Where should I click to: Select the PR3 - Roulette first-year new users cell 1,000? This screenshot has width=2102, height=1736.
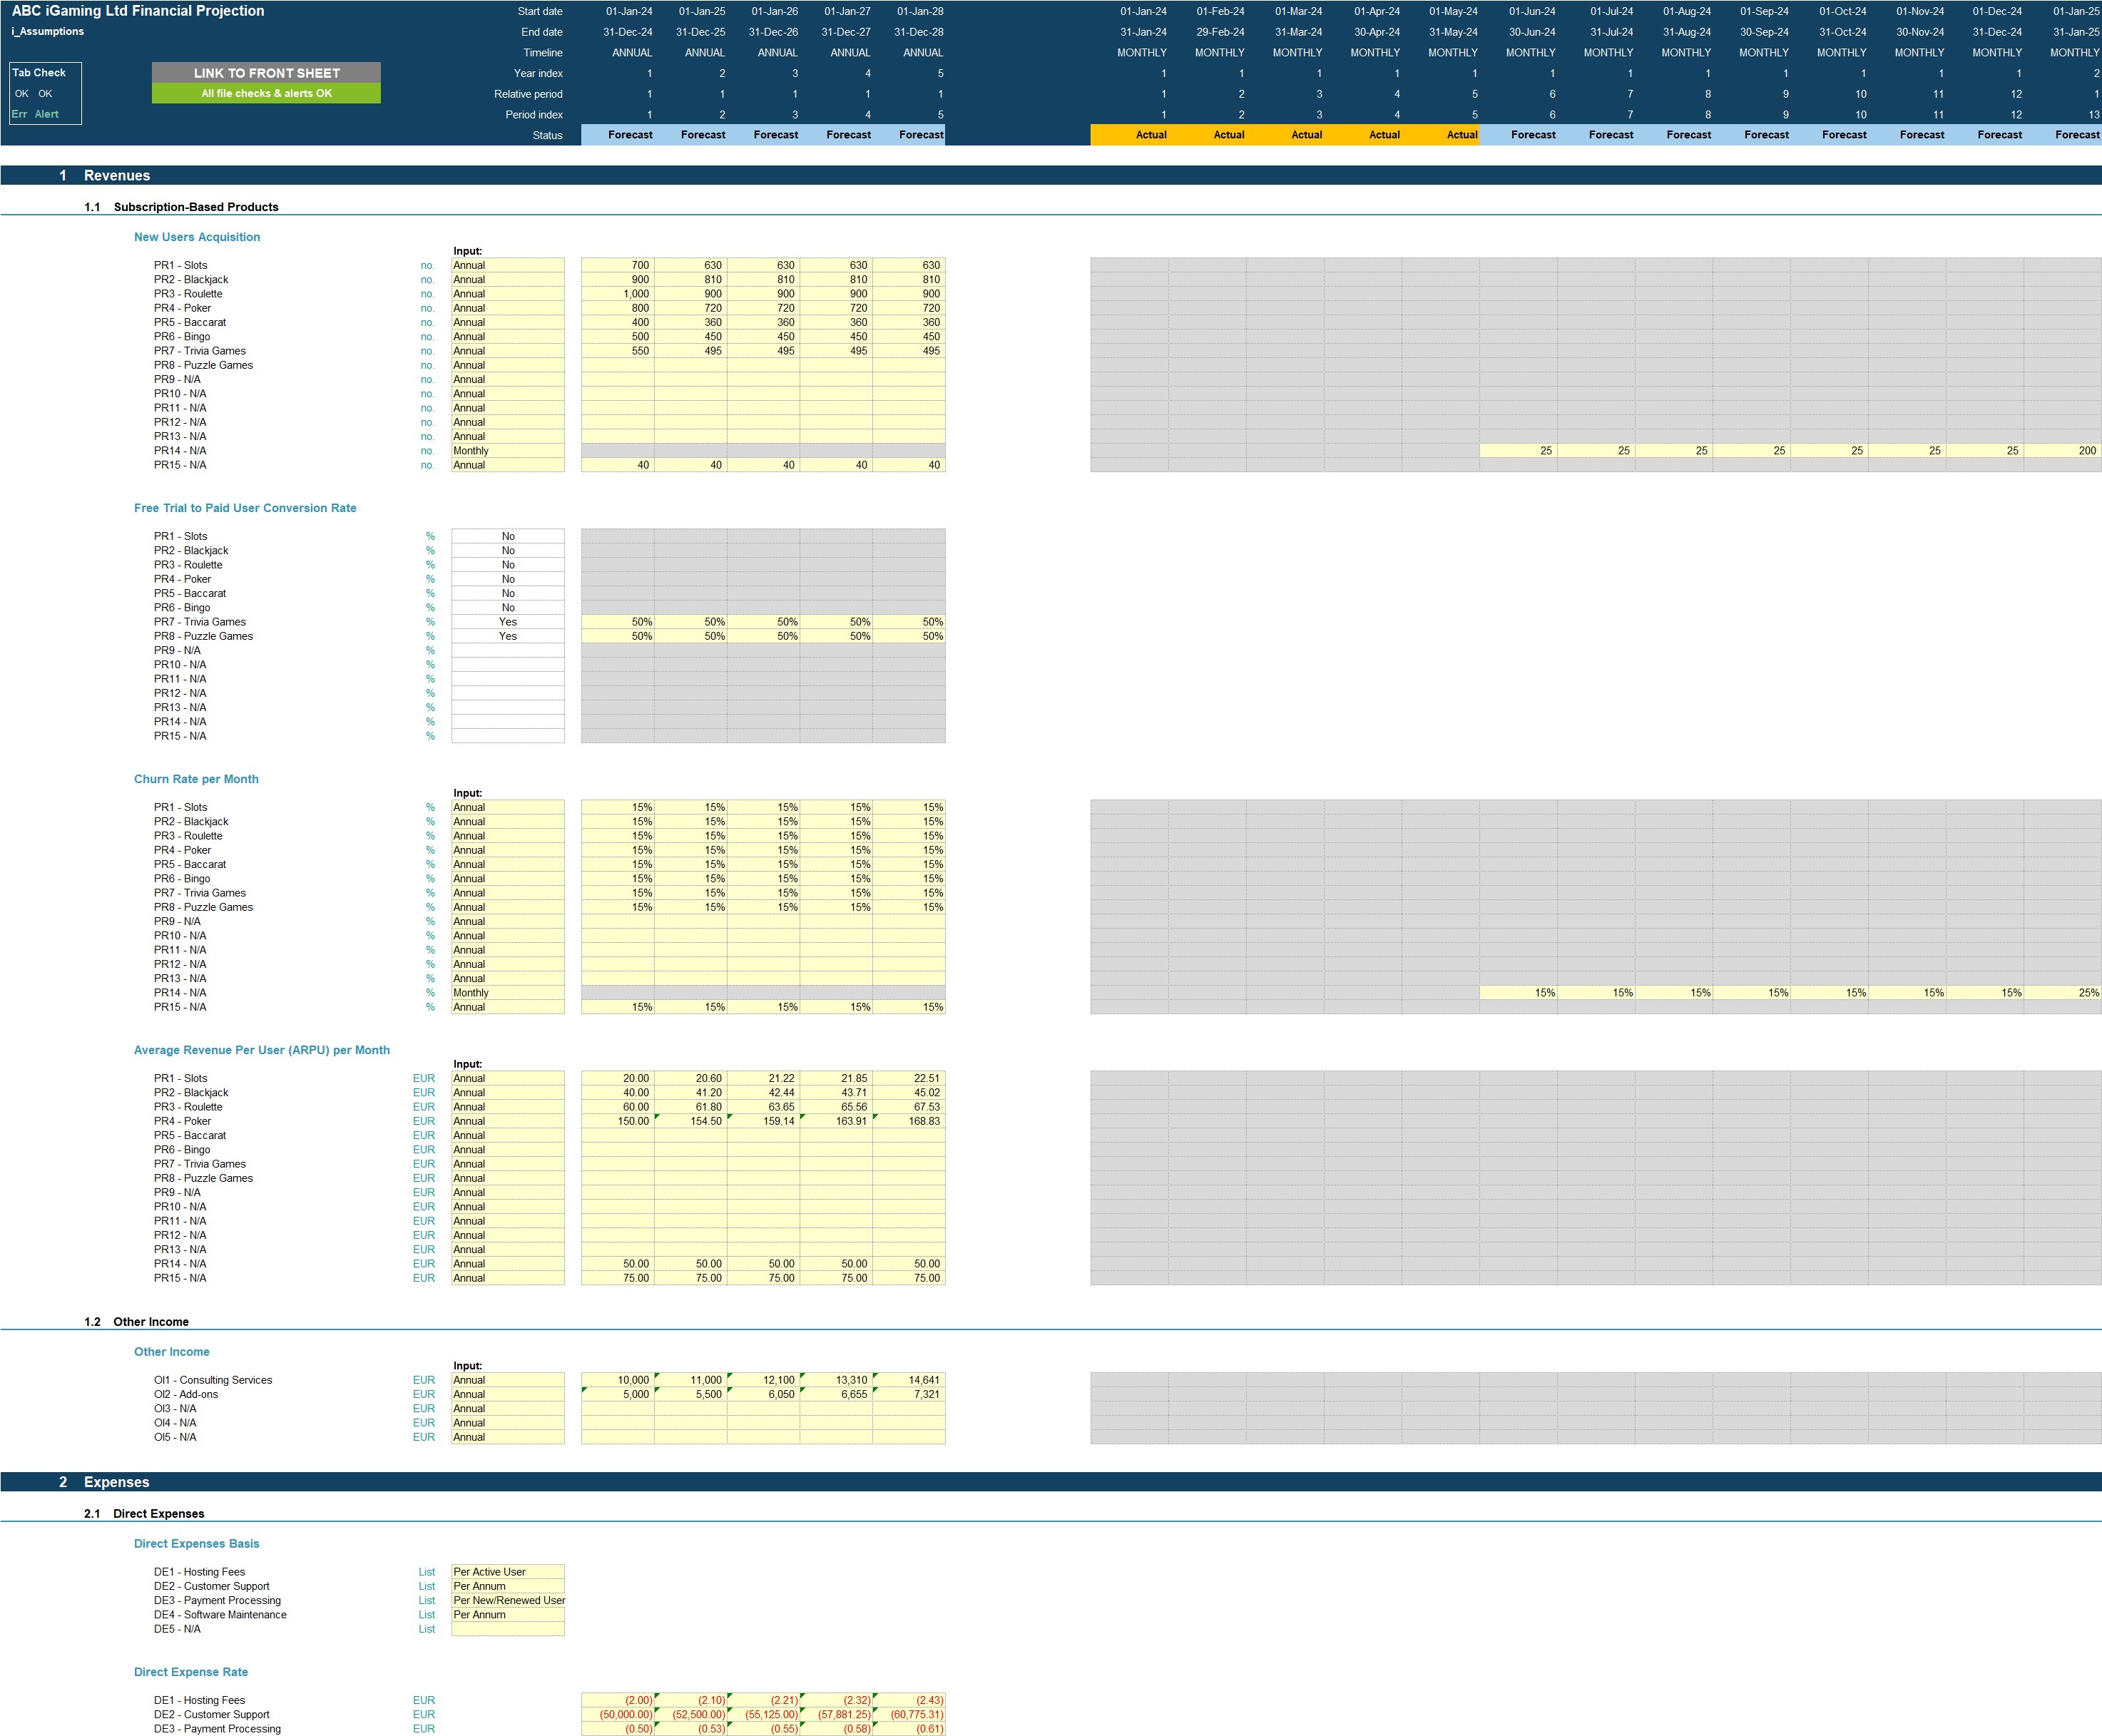[x=618, y=294]
